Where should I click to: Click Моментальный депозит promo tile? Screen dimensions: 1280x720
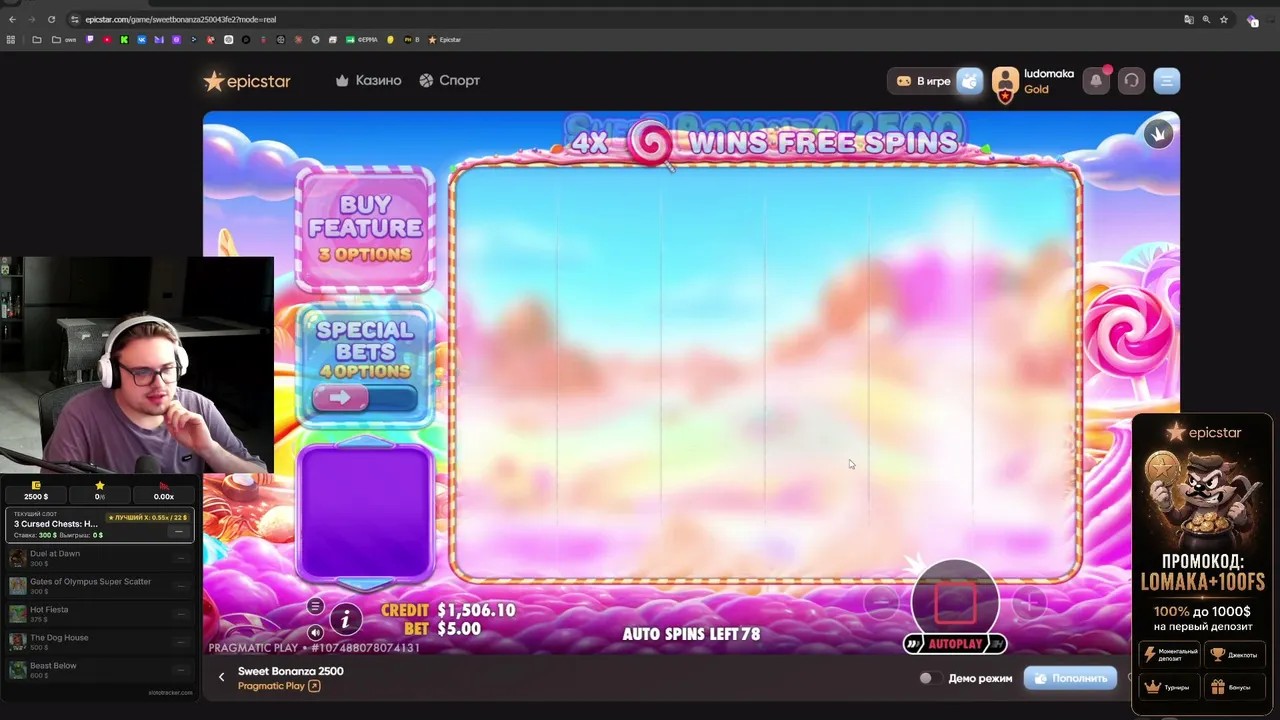1170,654
